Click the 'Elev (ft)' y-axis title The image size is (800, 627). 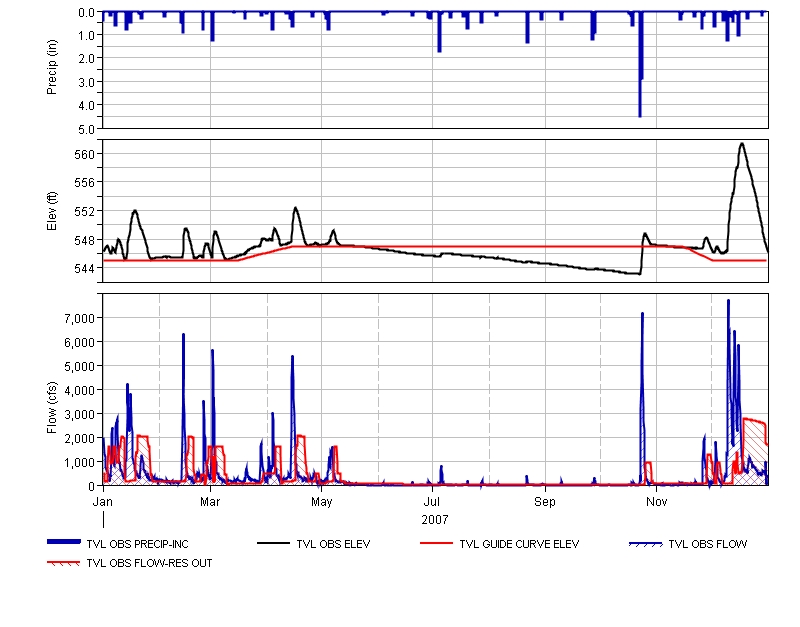[x=51, y=211]
